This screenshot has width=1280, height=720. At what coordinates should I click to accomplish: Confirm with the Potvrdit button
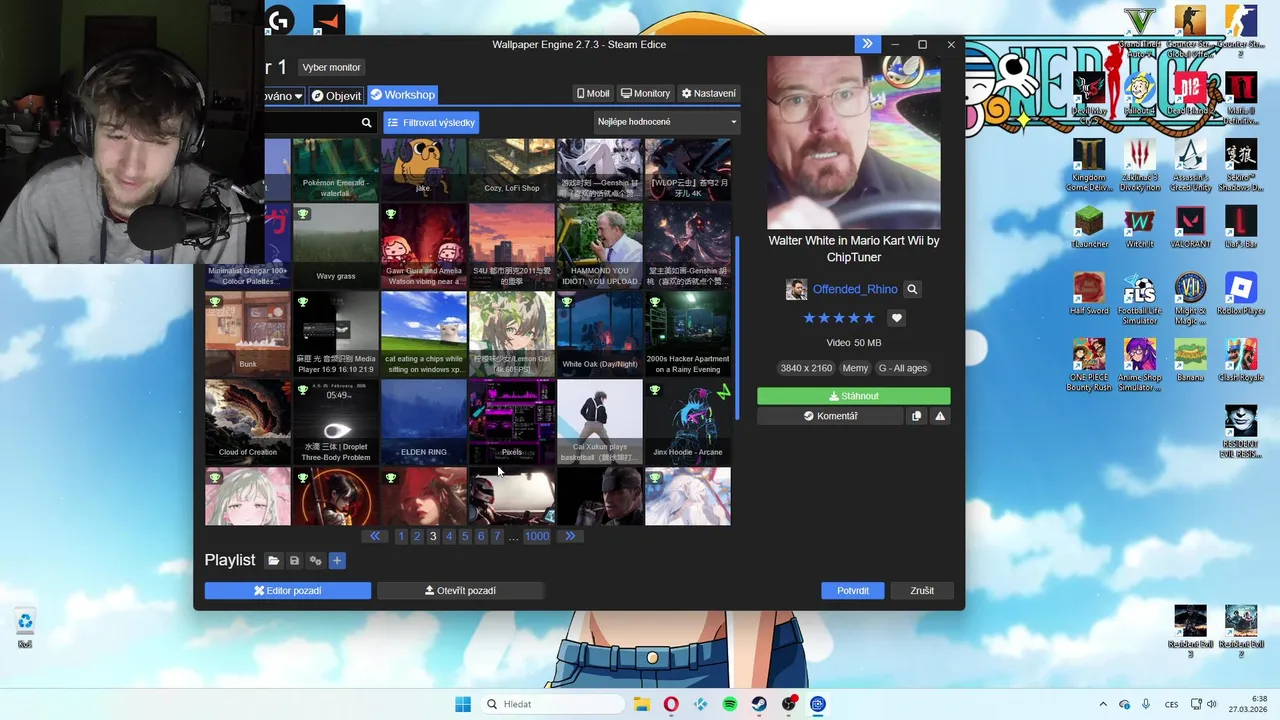[x=853, y=591]
